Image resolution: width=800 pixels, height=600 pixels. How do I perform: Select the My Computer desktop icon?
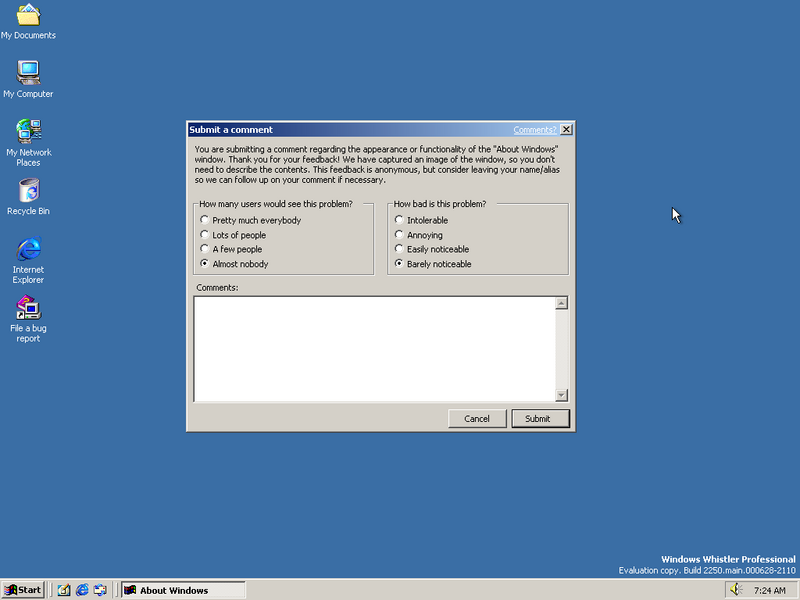28,79
